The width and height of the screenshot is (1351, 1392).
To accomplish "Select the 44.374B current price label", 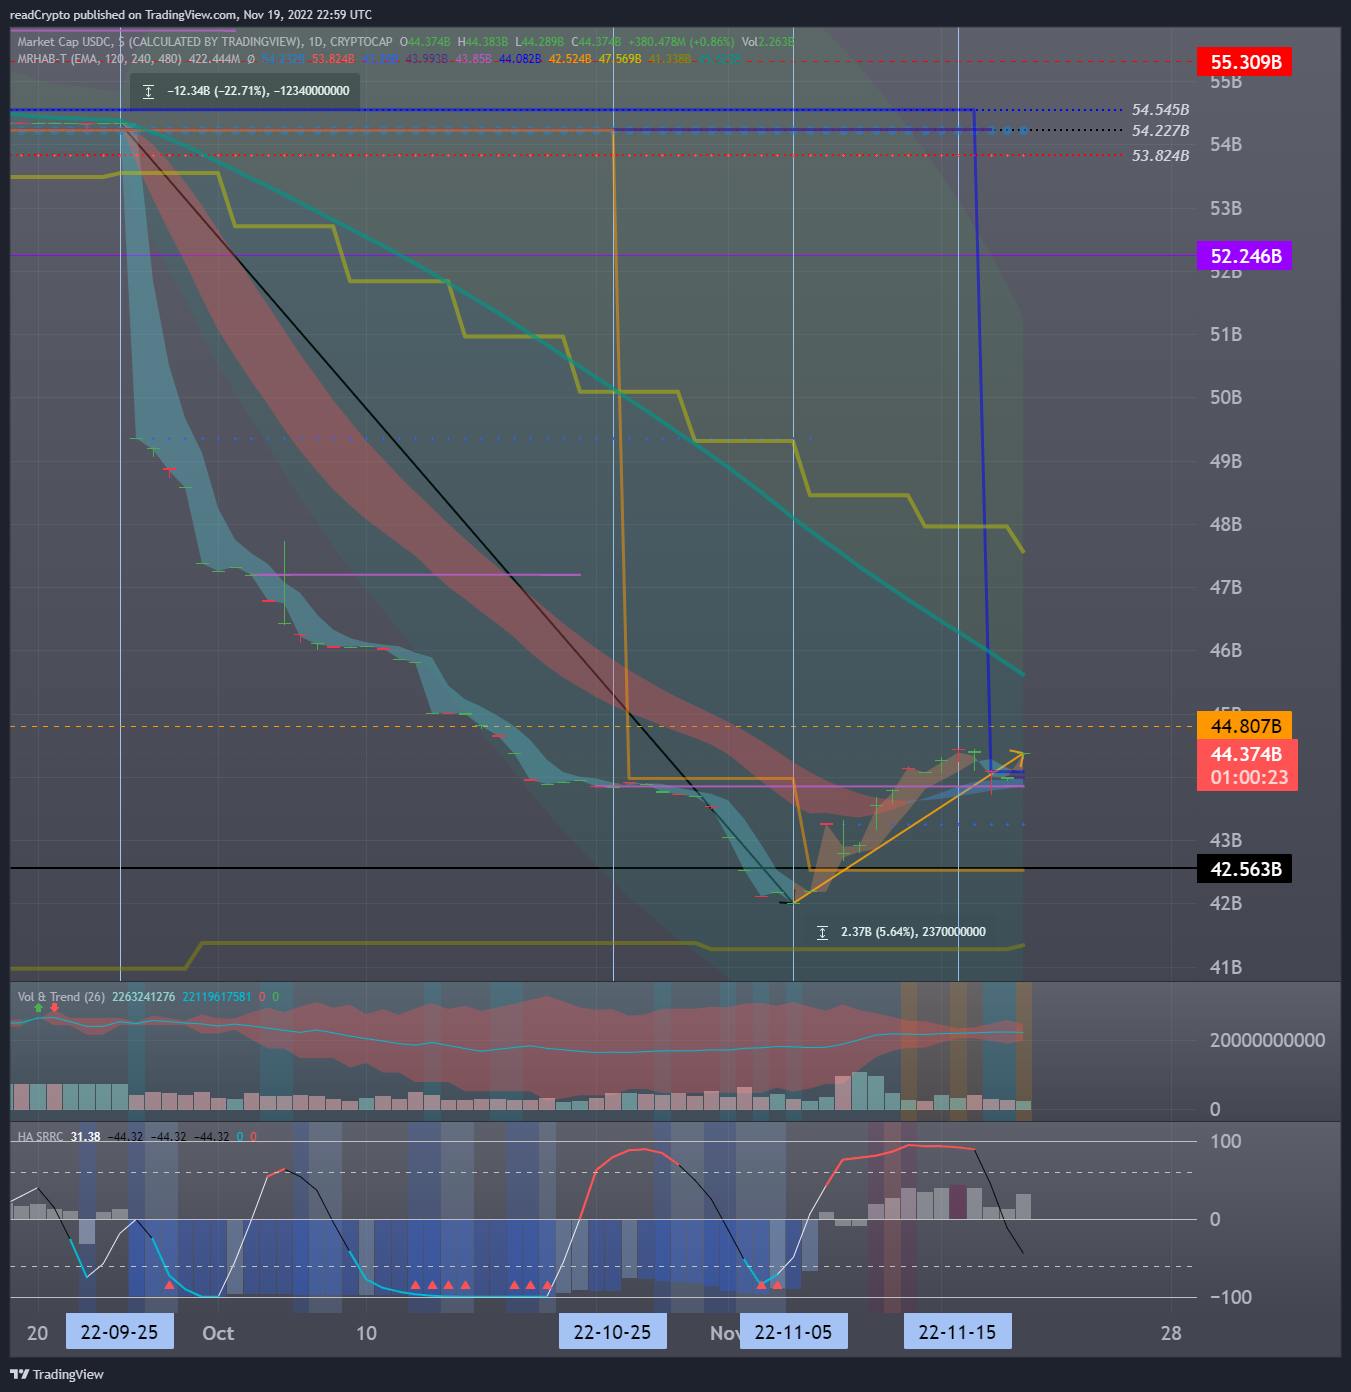I will [x=1246, y=754].
